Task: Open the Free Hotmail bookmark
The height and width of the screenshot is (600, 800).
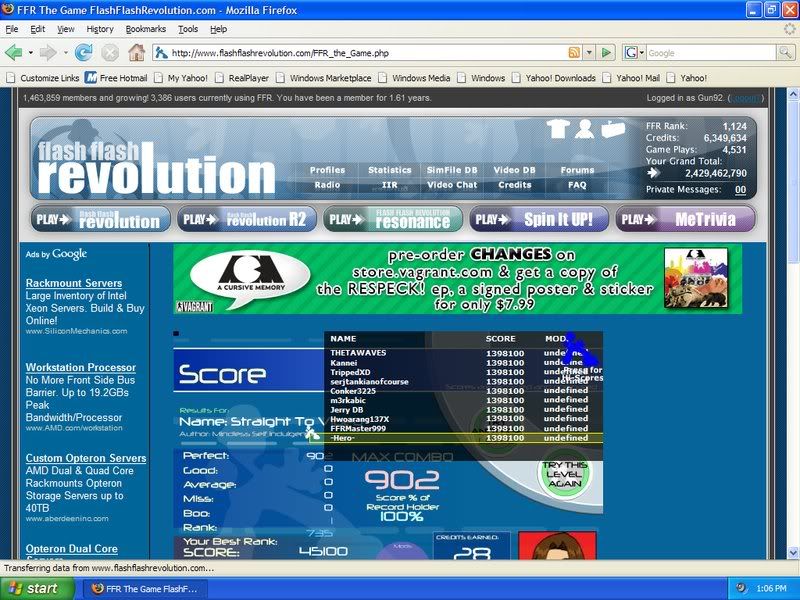Action: click(x=118, y=78)
